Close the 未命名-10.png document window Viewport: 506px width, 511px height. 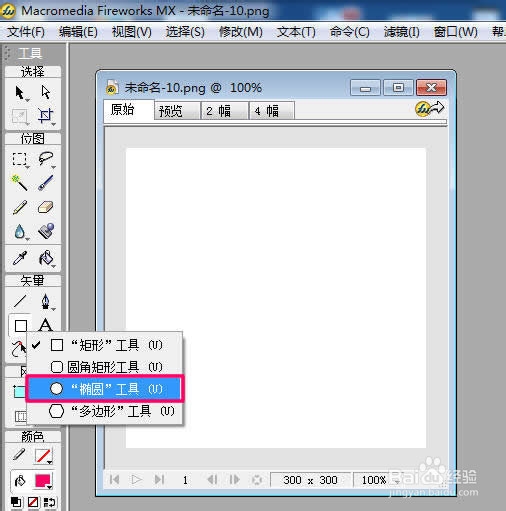pos(431,88)
